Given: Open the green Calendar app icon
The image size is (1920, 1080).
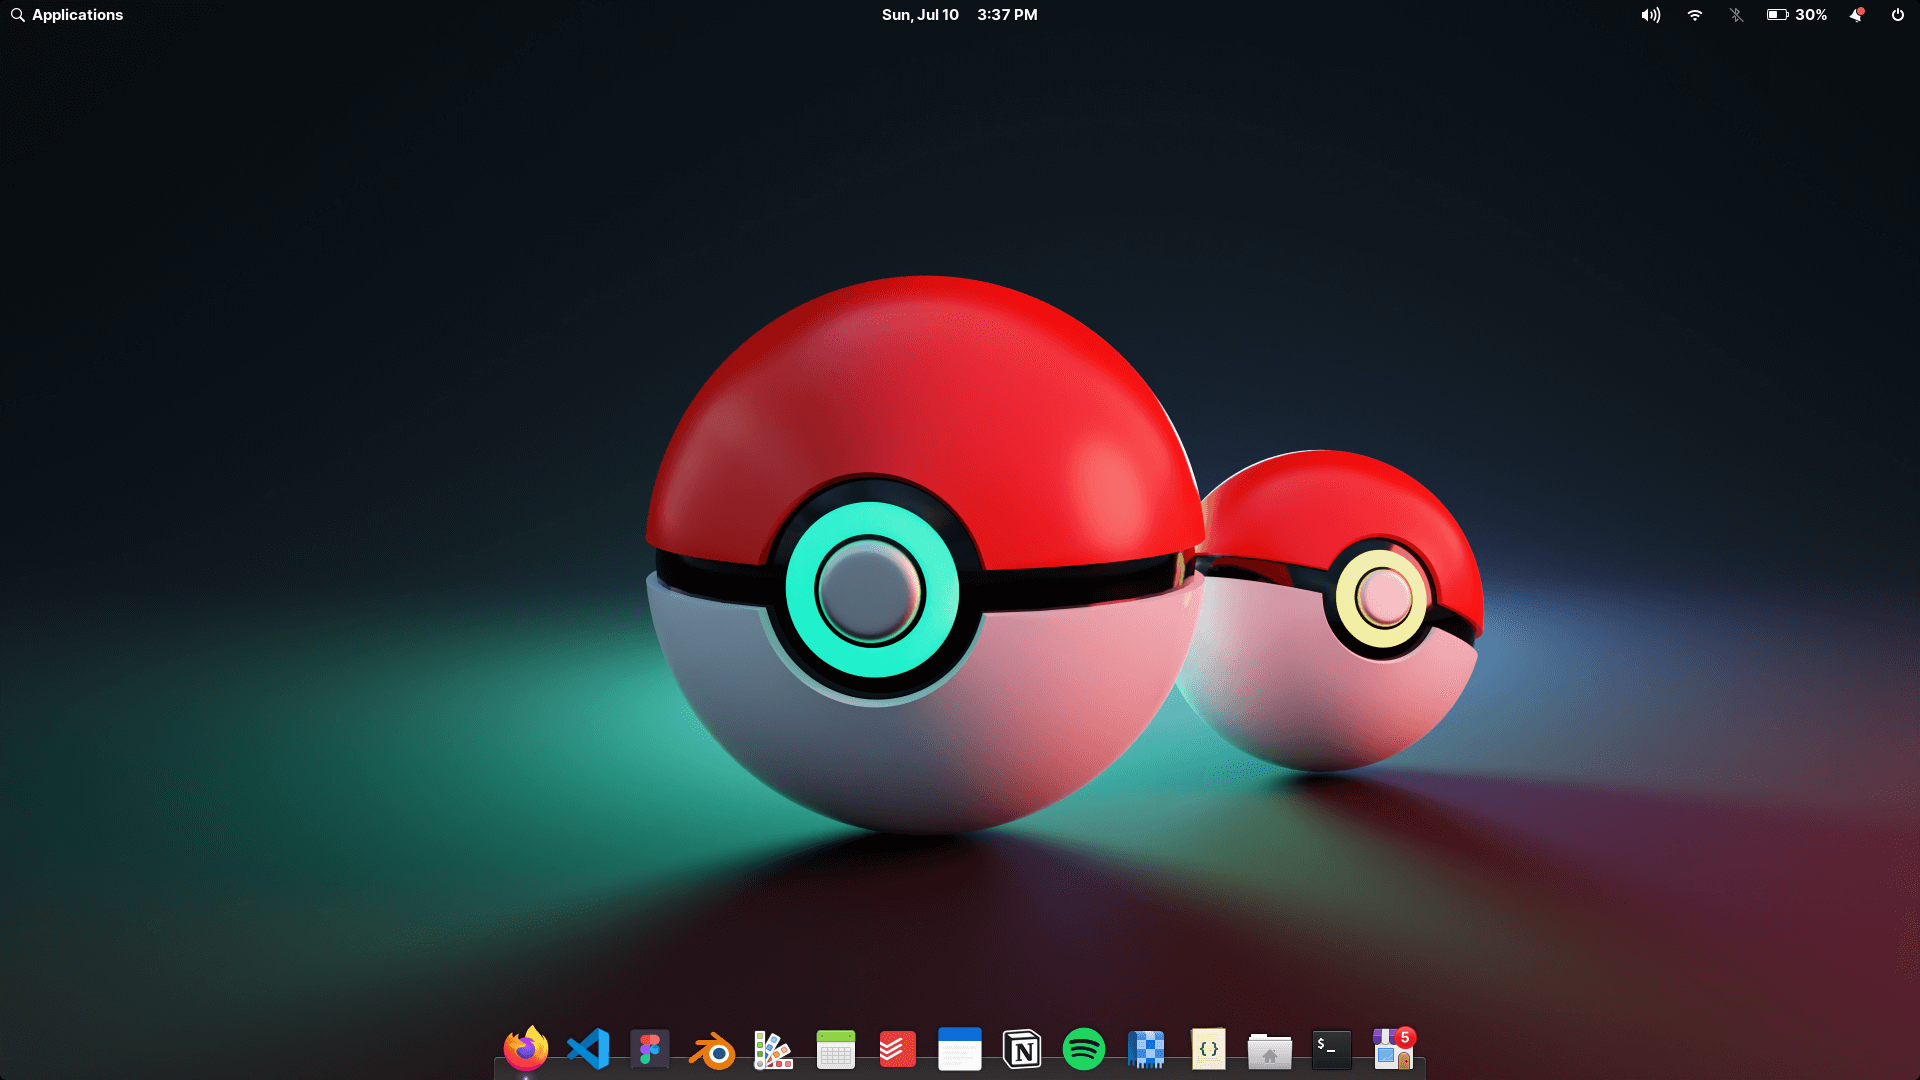Looking at the screenshot, I should coord(835,1050).
